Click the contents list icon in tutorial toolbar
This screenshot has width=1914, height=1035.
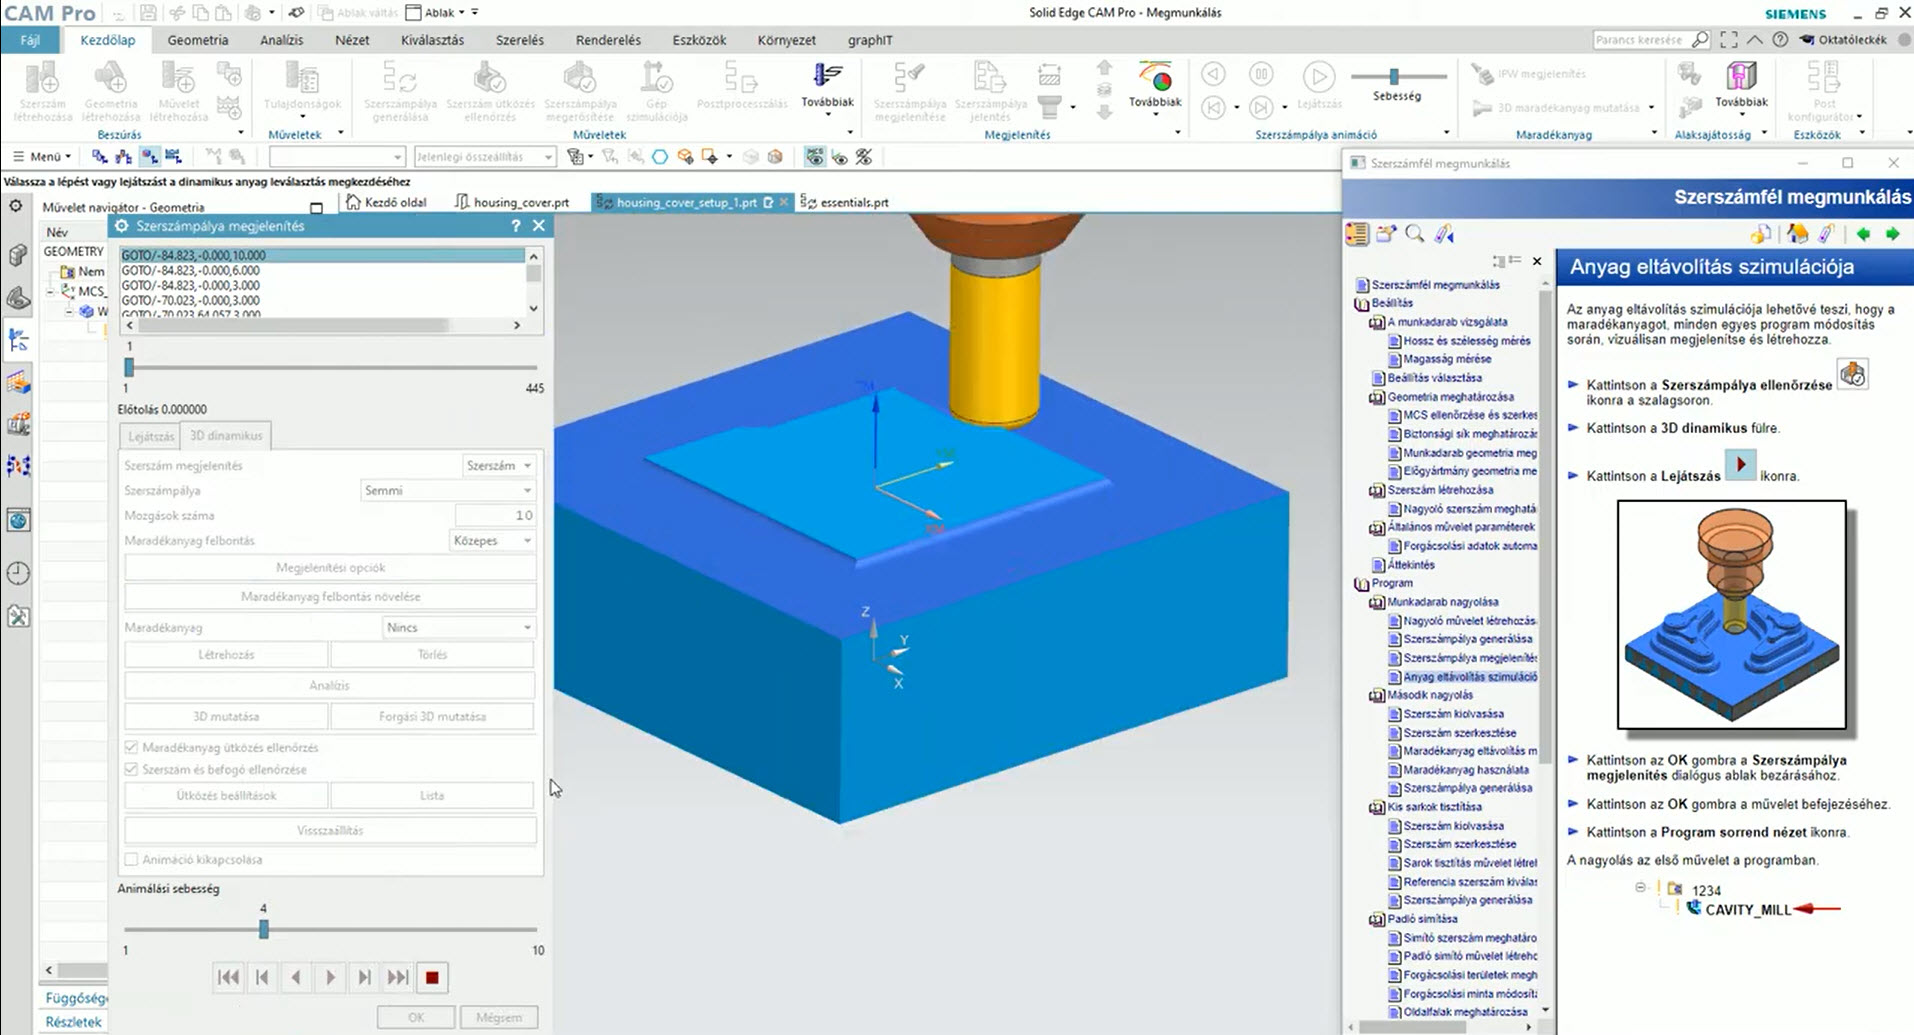pos(1357,234)
